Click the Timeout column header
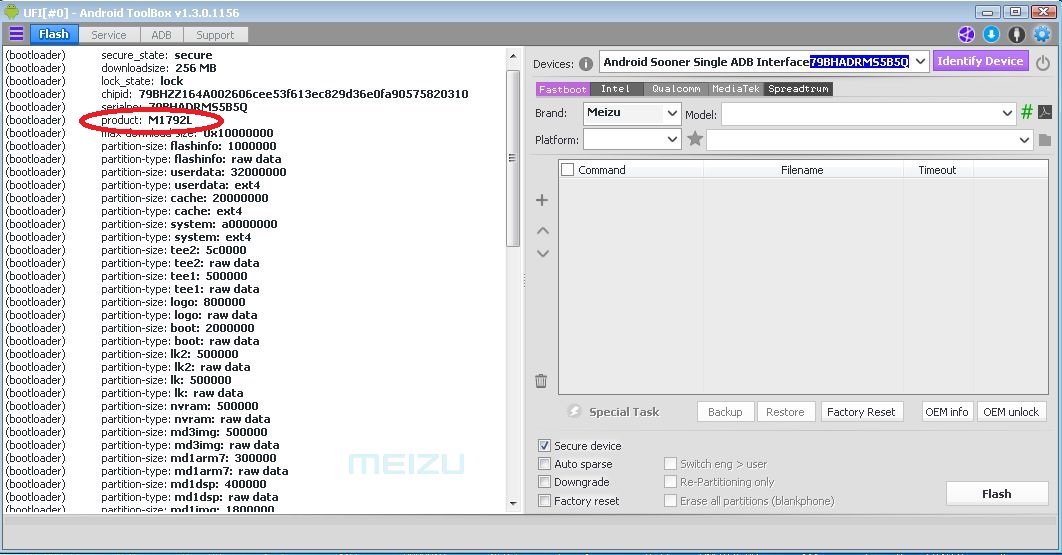Image resolution: width=1062 pixels, height=555 pixels. point(937,169)
